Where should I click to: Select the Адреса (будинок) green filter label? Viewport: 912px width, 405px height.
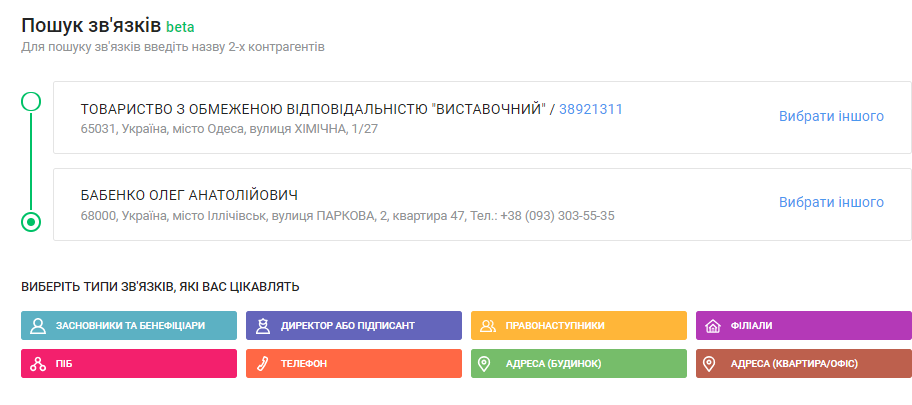point(578,364)
